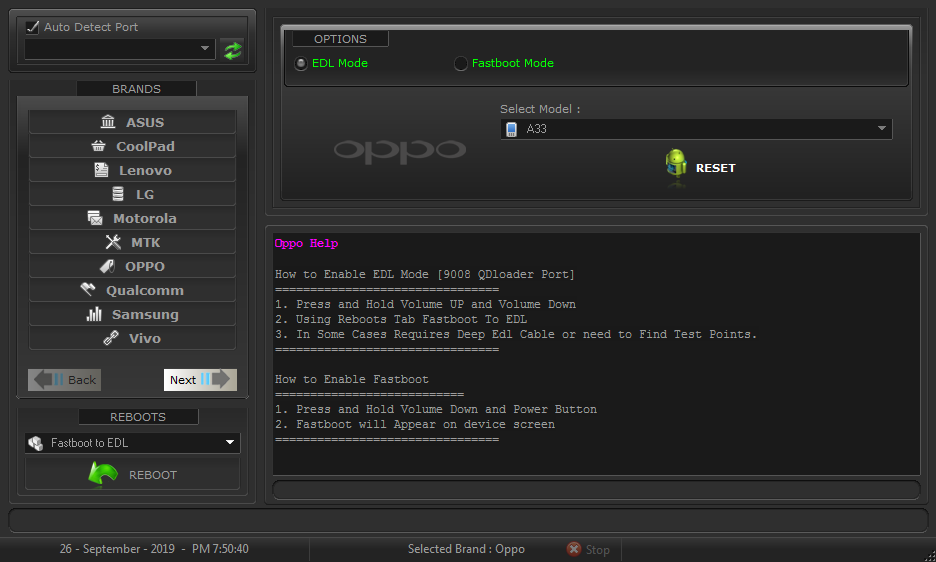Choose ASUS brand
The image size is (936, 562).
(133, 122)
